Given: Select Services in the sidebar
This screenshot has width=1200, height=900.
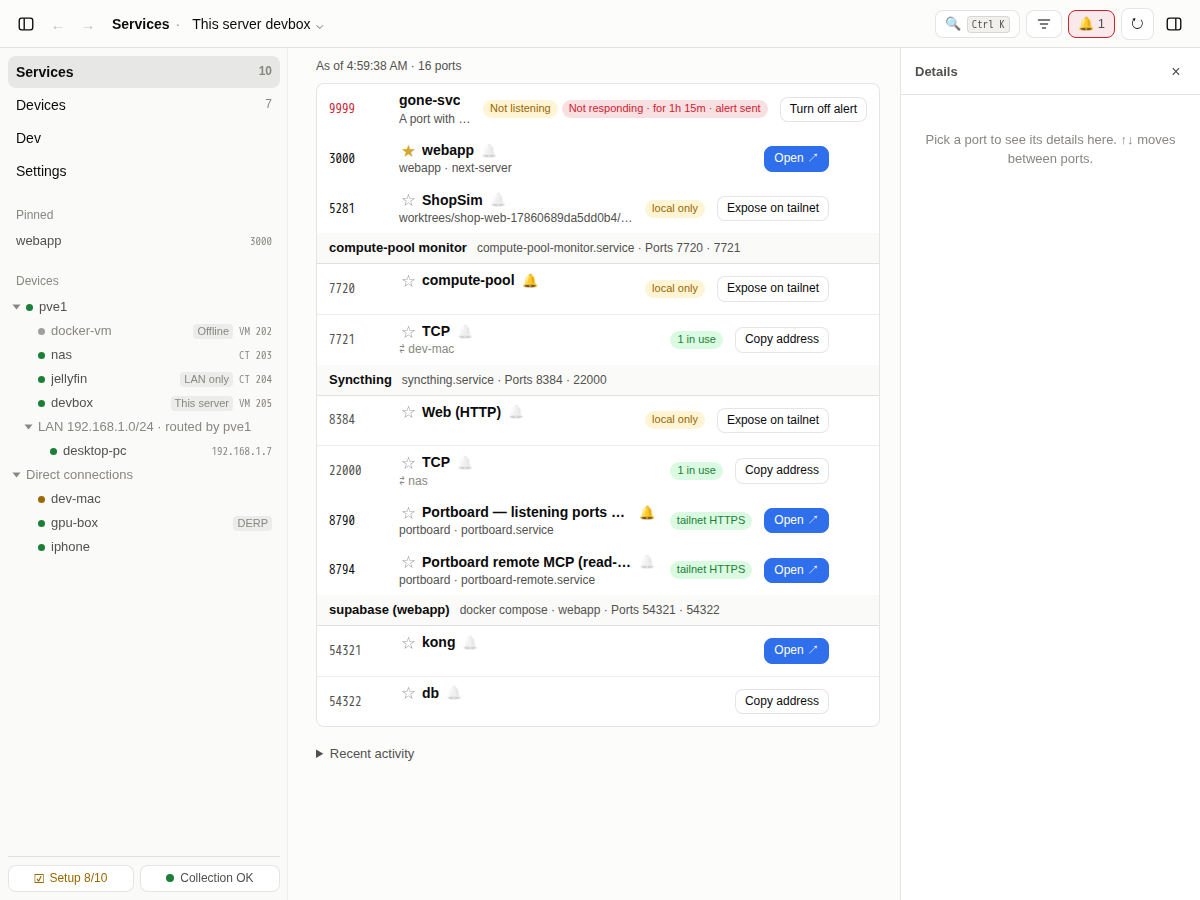Looking at the screenshot, I should [144, 72].
